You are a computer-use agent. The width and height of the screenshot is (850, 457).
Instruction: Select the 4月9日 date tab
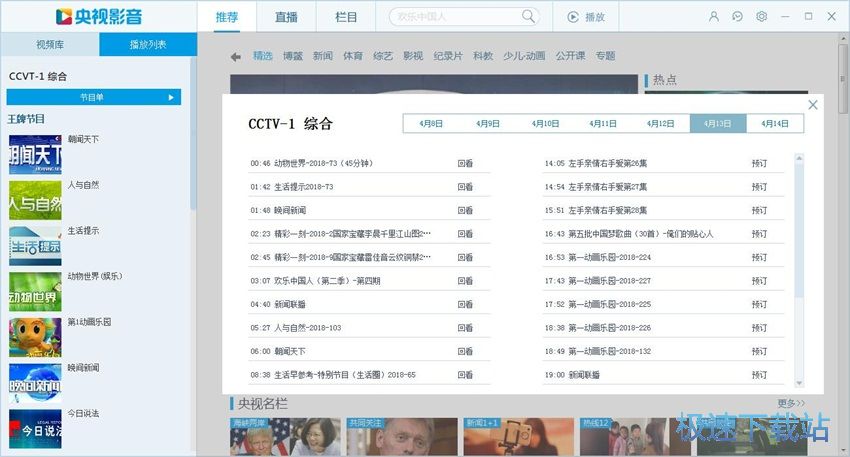click(488, 124)
